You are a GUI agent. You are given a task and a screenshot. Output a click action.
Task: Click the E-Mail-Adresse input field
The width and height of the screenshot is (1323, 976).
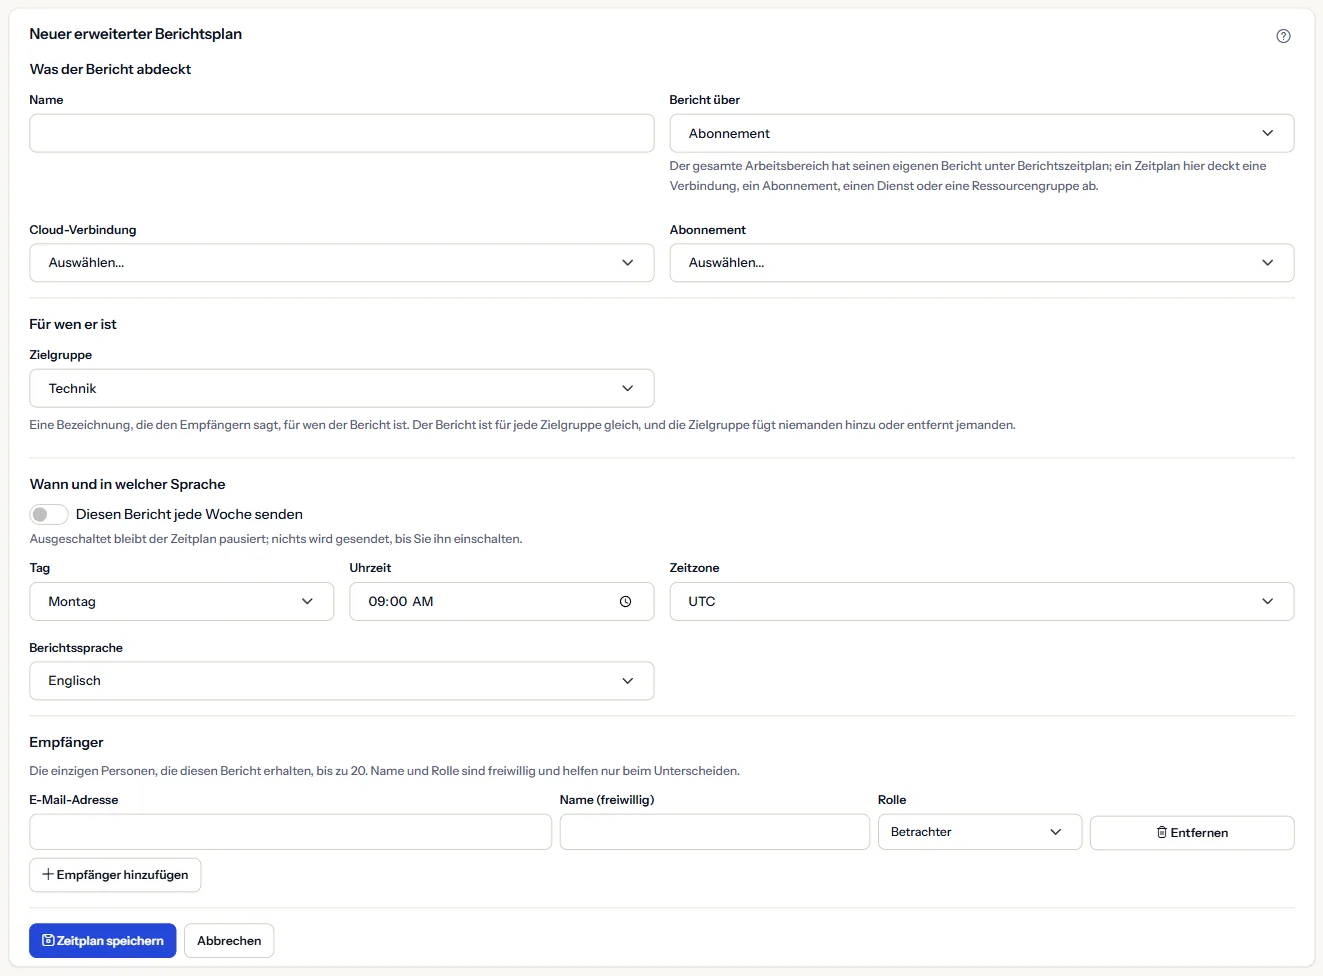(290, 832)
